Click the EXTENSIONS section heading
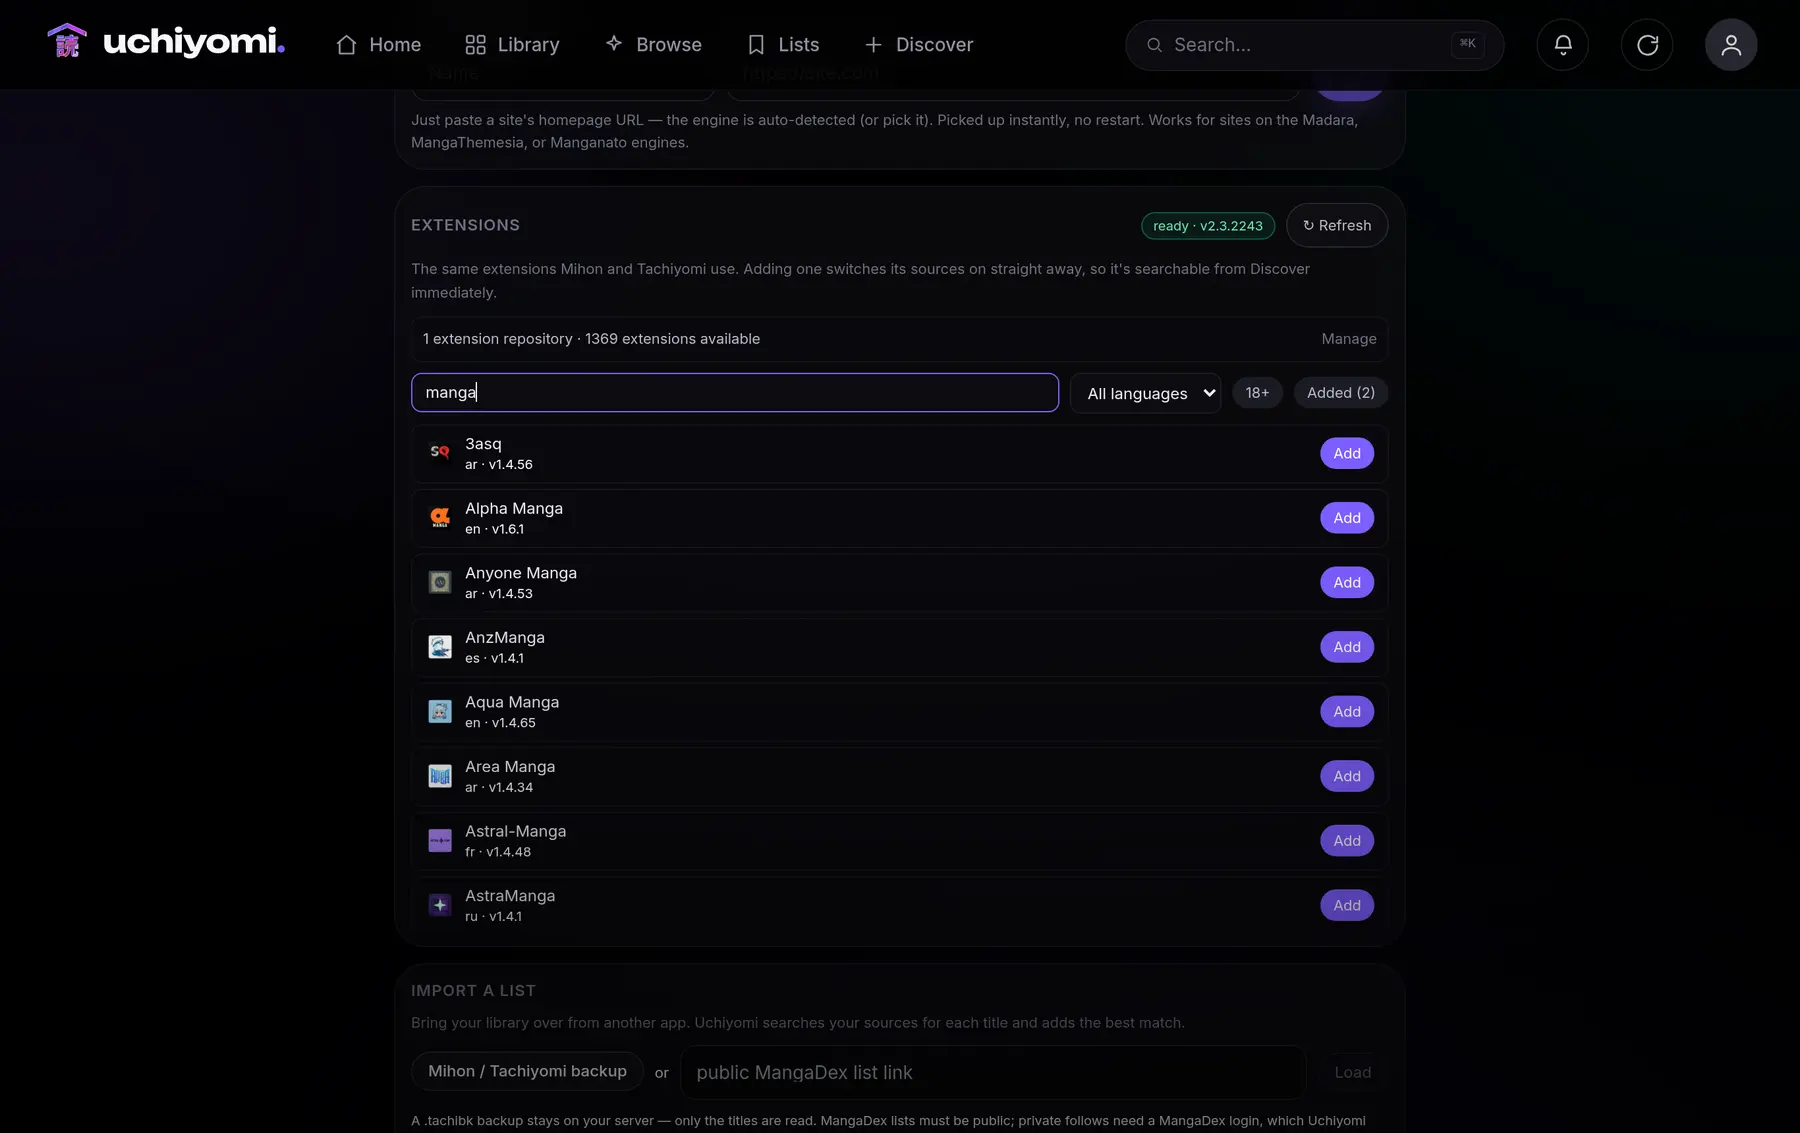Screen dimensions: 1800x1133 coord(465,225)
